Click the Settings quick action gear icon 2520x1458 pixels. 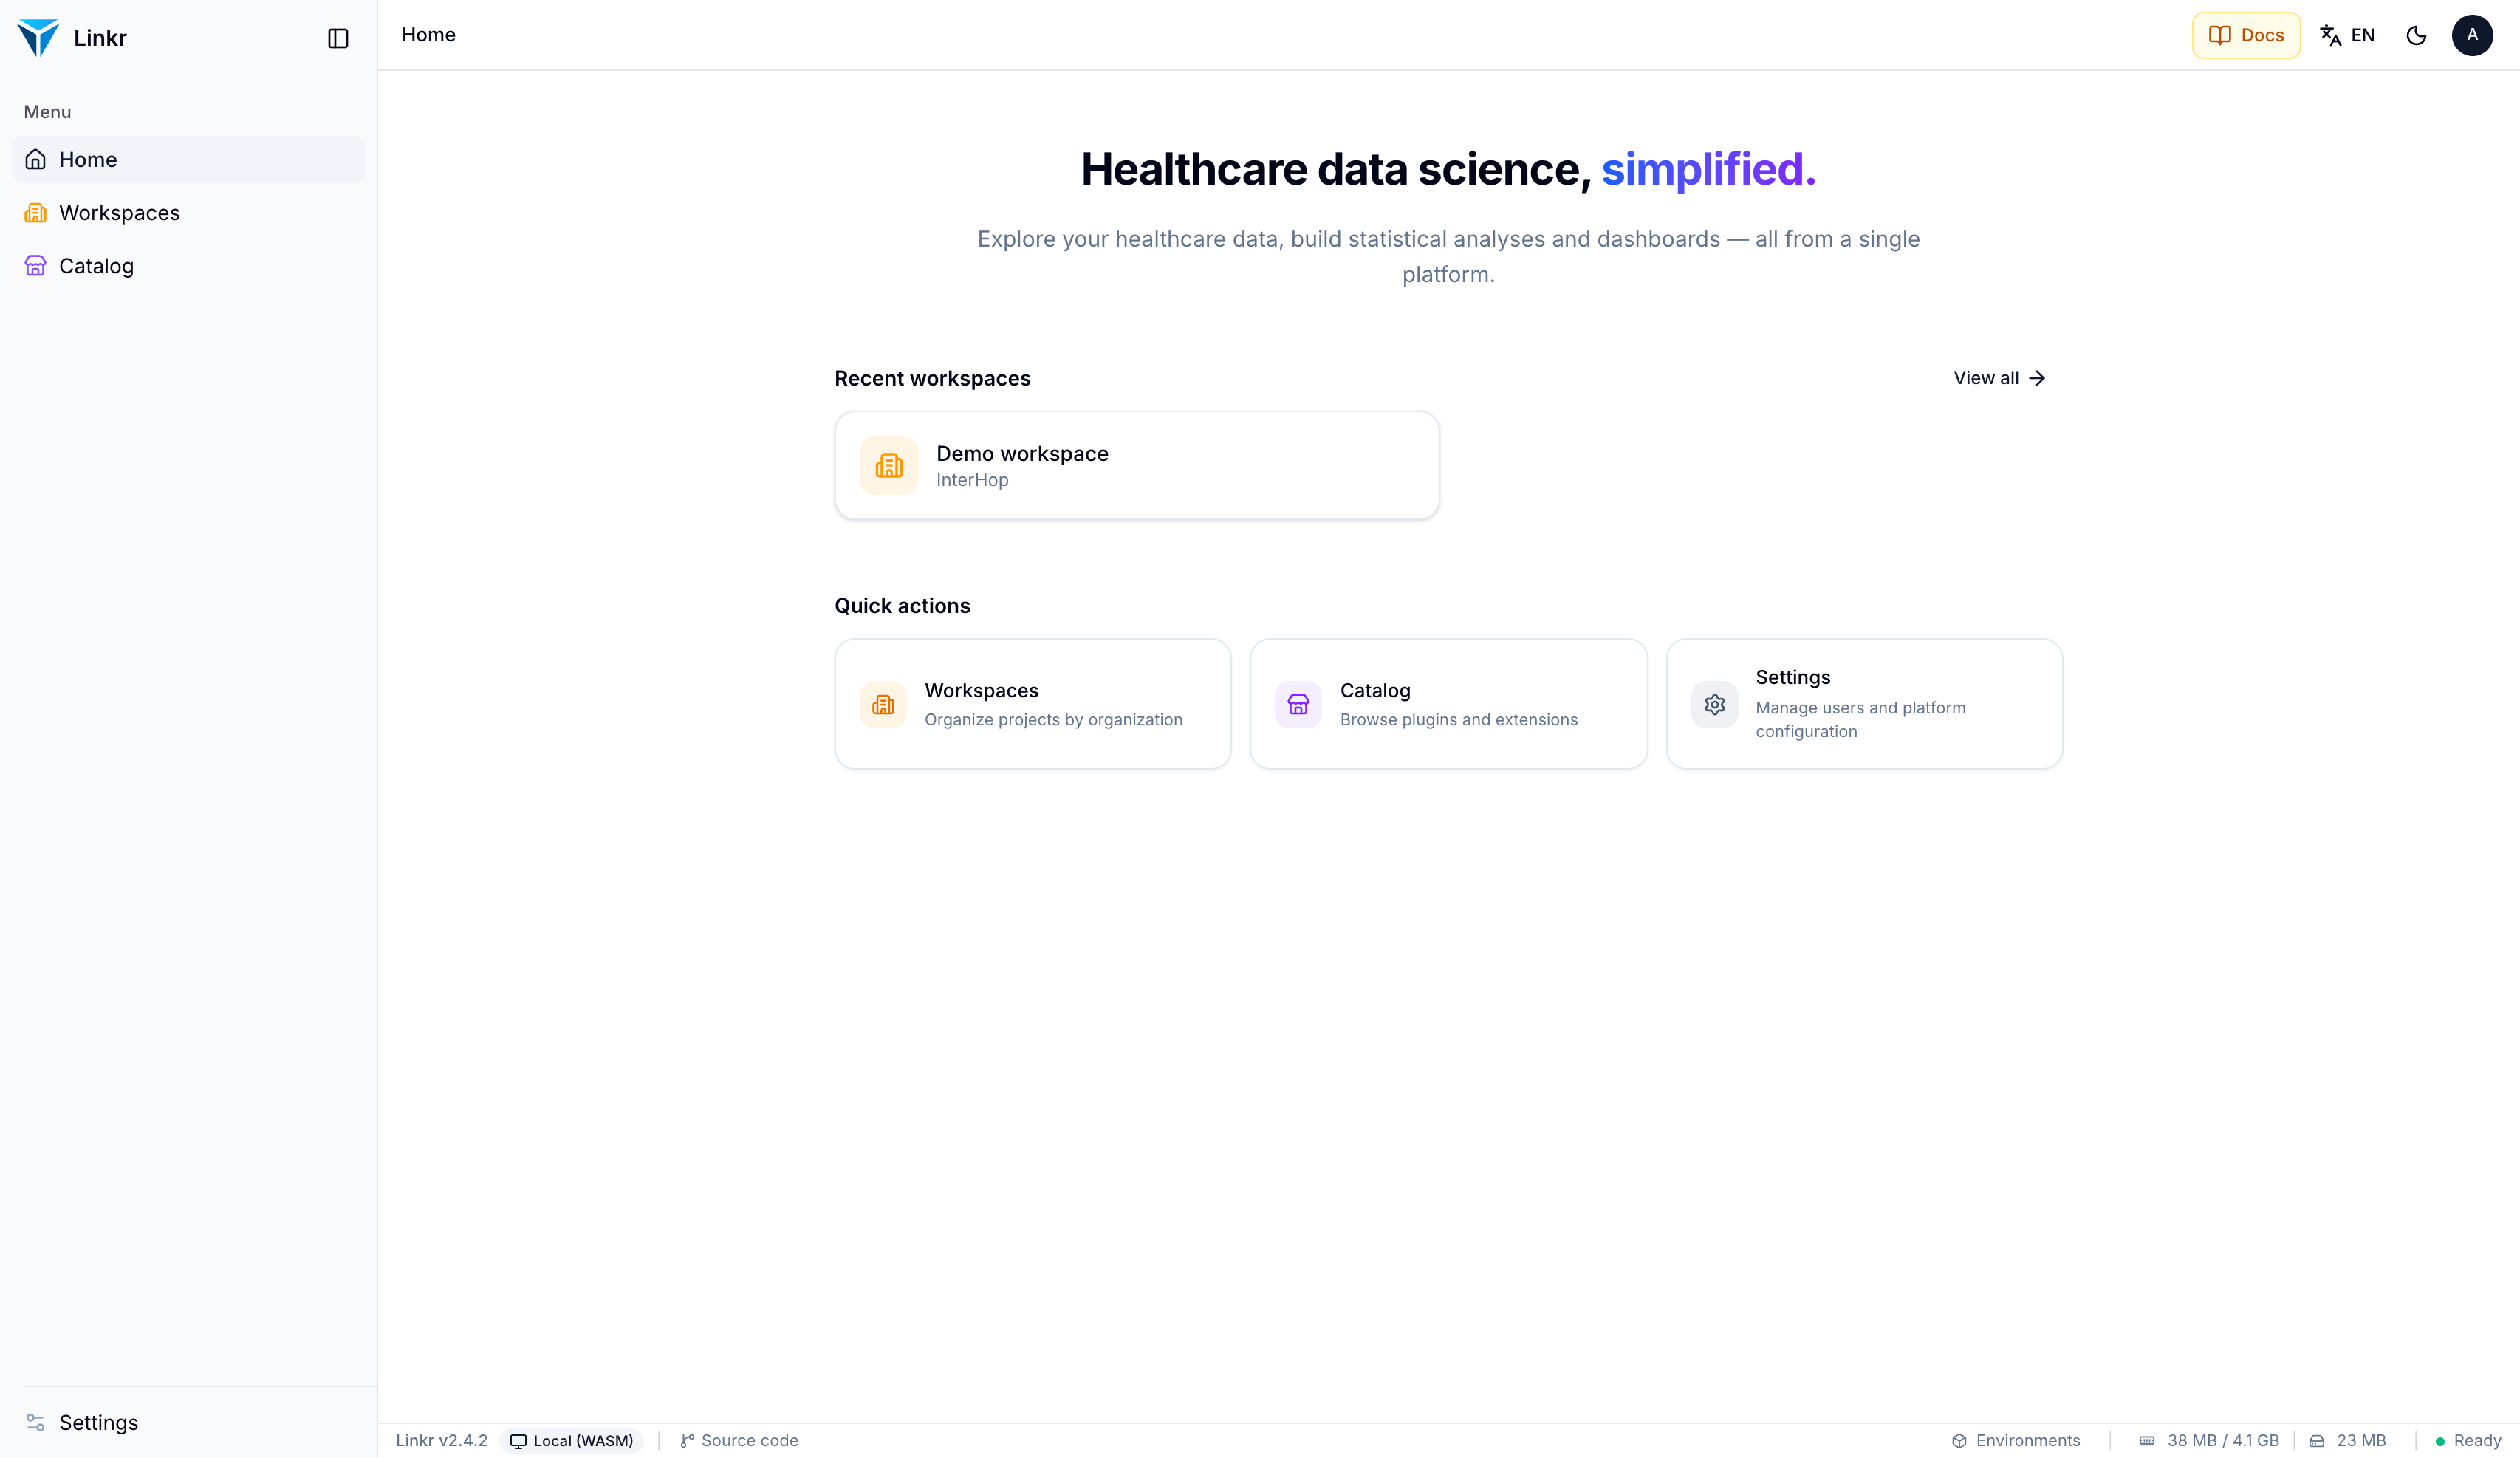[x=1713, y=704]
